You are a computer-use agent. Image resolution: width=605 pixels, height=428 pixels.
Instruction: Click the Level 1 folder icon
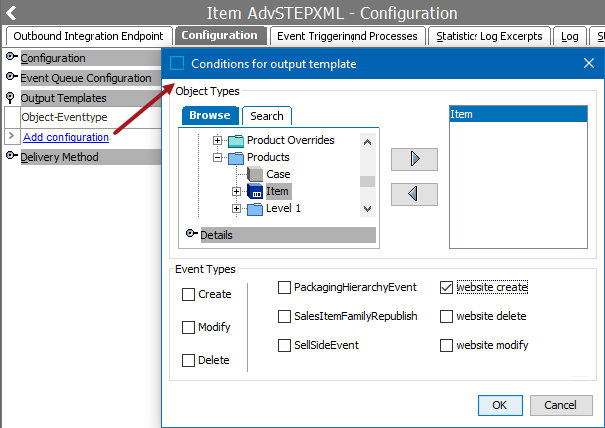click(x=254, y=208)
